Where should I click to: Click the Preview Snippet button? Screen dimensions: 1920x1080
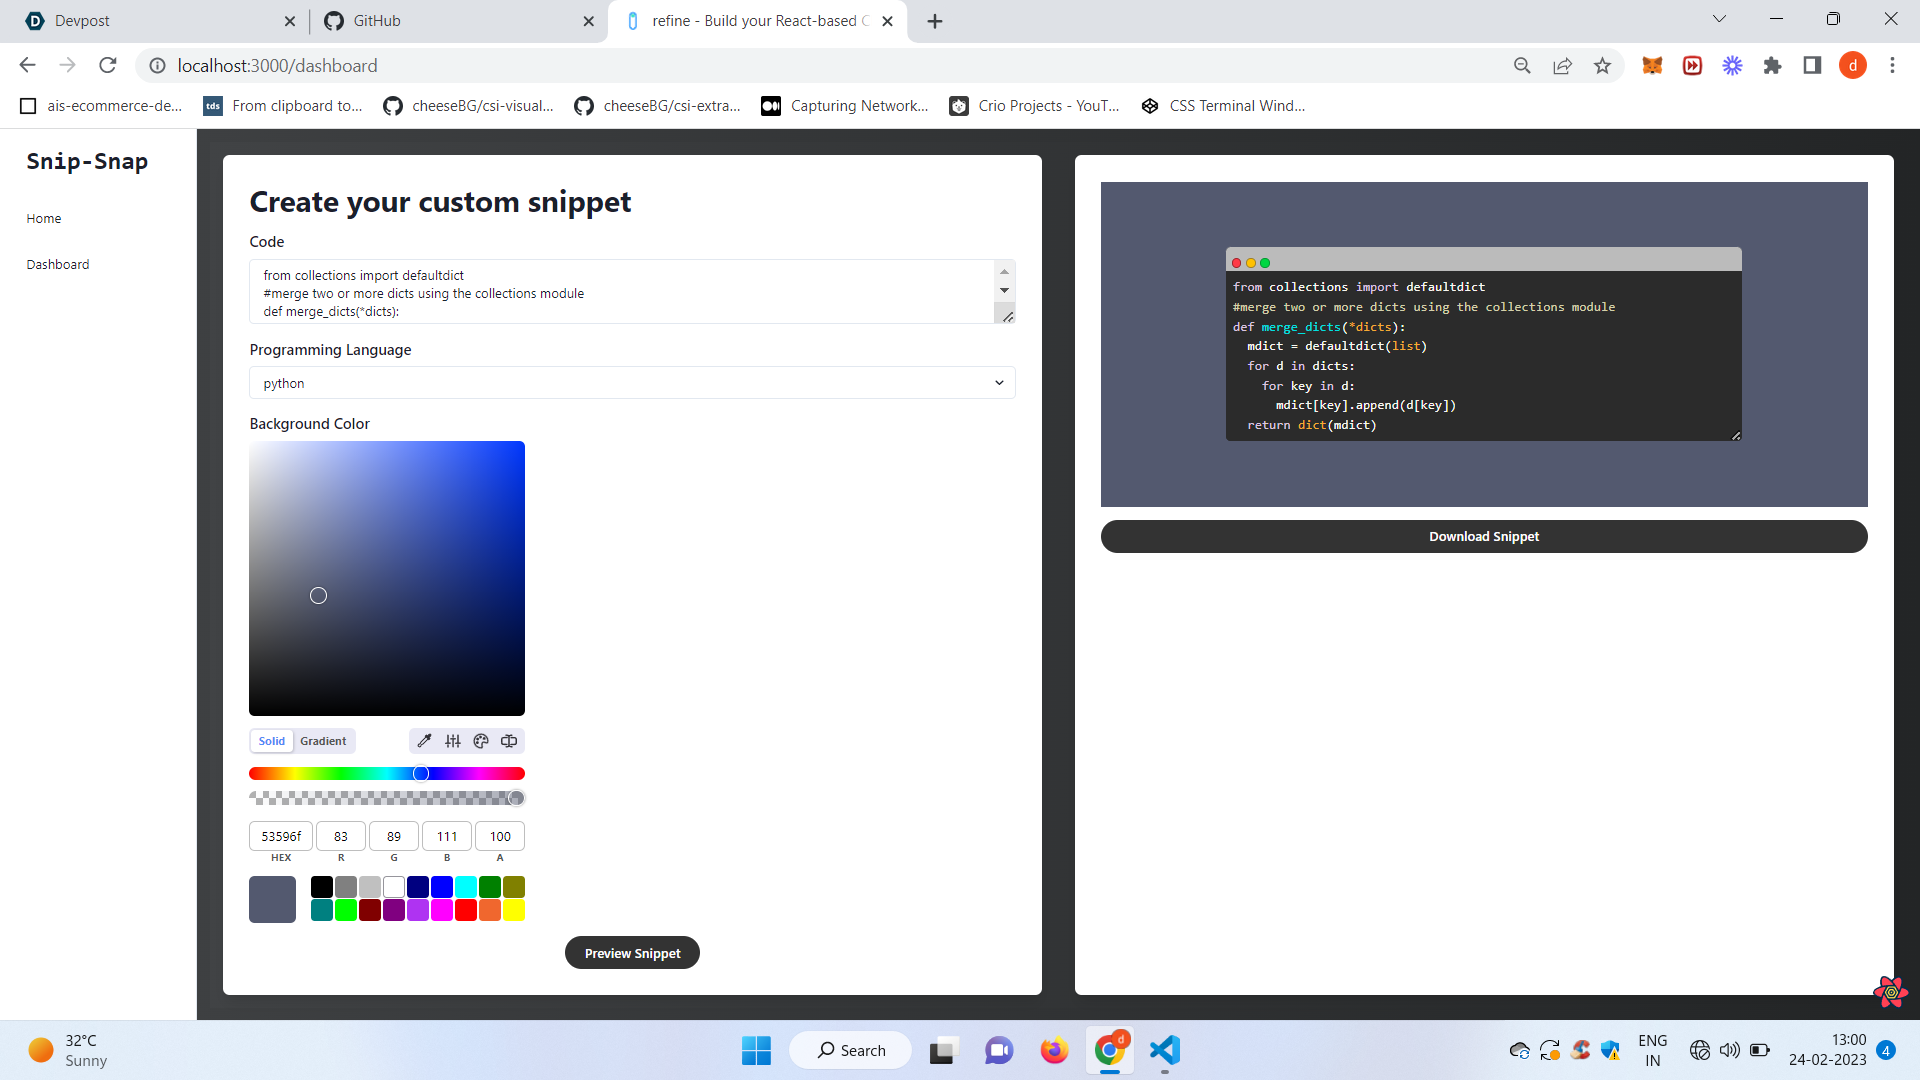tap(632, 952)
